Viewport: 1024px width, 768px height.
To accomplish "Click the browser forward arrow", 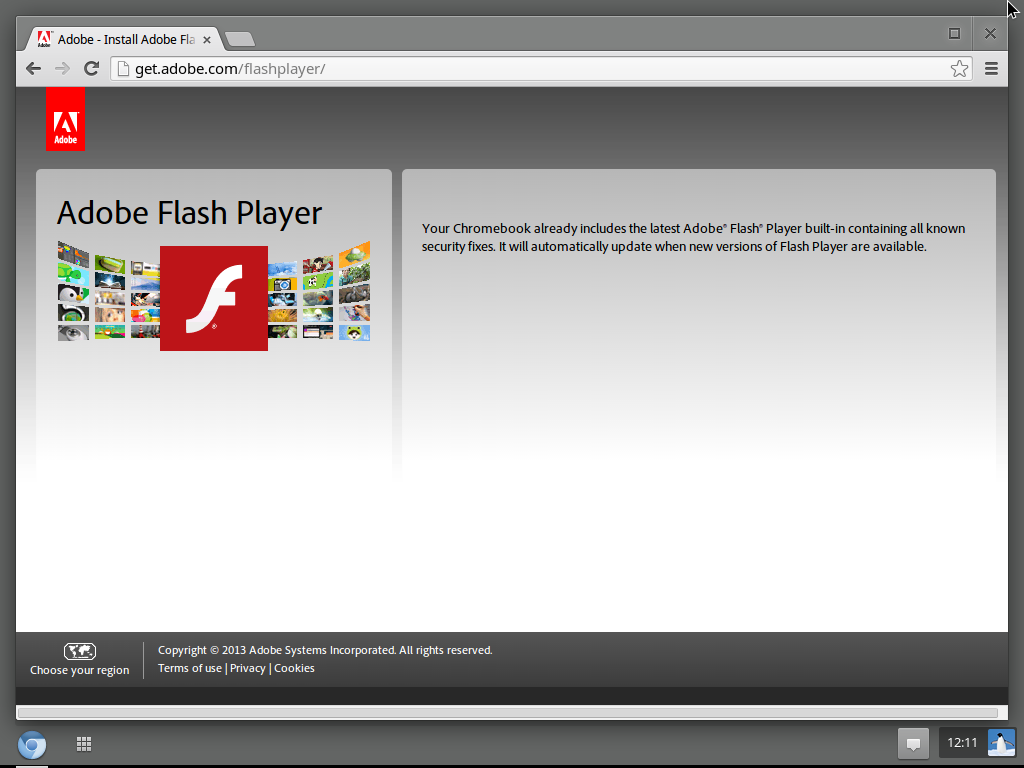I will tap(62, 68).
